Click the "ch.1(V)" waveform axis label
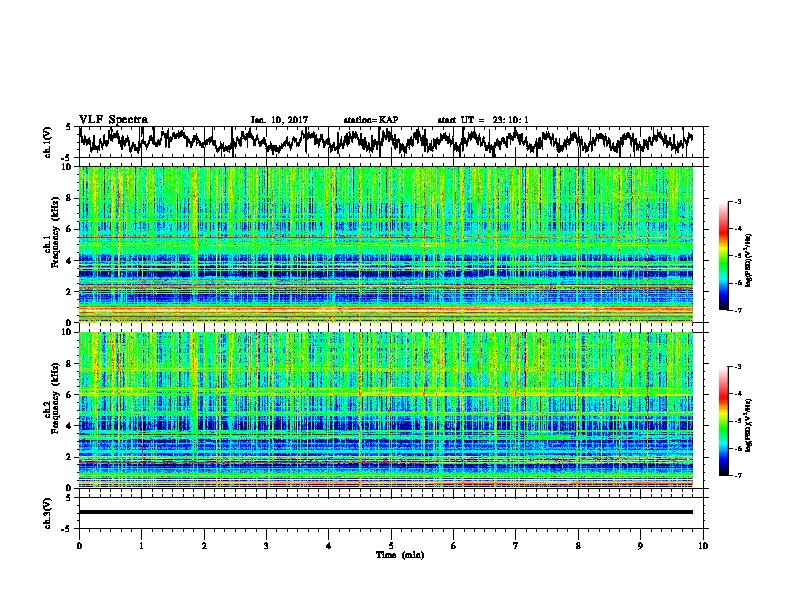Viewport: 792px width, 612px height. [48, 142]
